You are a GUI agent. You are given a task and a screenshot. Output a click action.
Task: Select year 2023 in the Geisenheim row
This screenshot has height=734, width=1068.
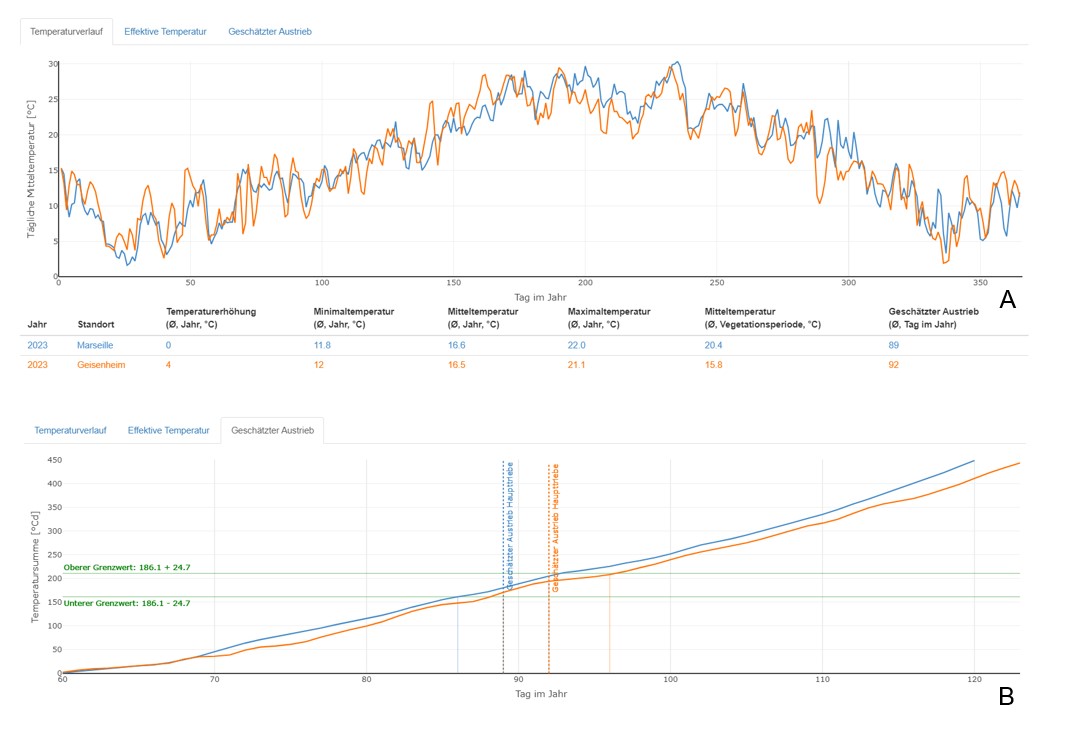tap(37, 365)
